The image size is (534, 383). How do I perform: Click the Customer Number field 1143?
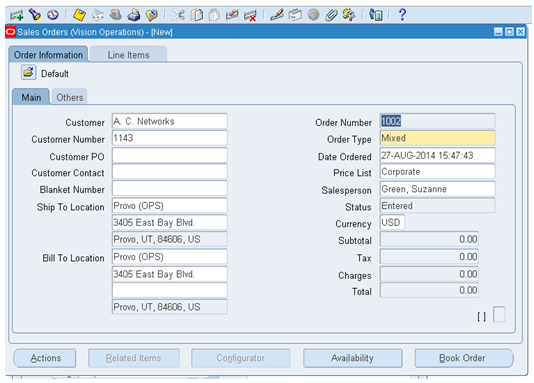[x=170, y=138]
